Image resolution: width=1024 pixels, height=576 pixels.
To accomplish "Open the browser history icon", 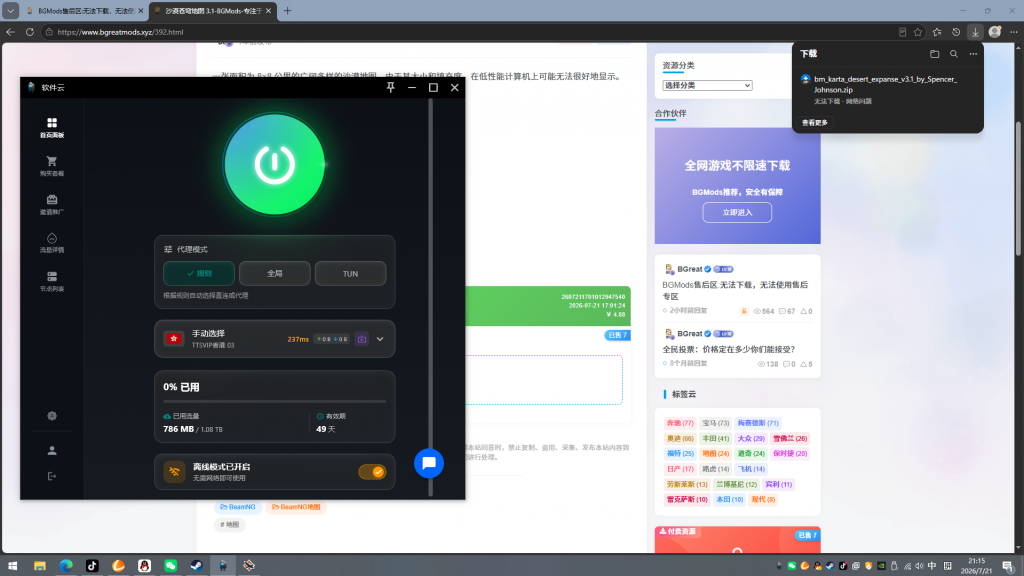I will pyautogui.click(x=956, y=32).
